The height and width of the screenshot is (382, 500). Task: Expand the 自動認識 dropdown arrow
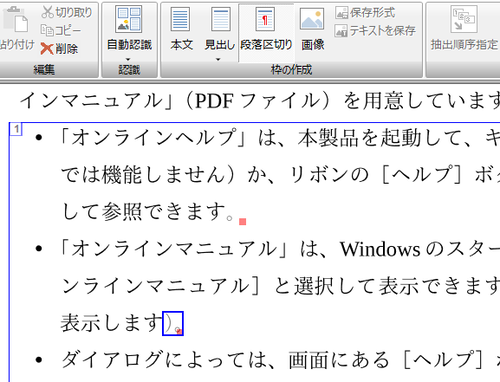point(129,59)
